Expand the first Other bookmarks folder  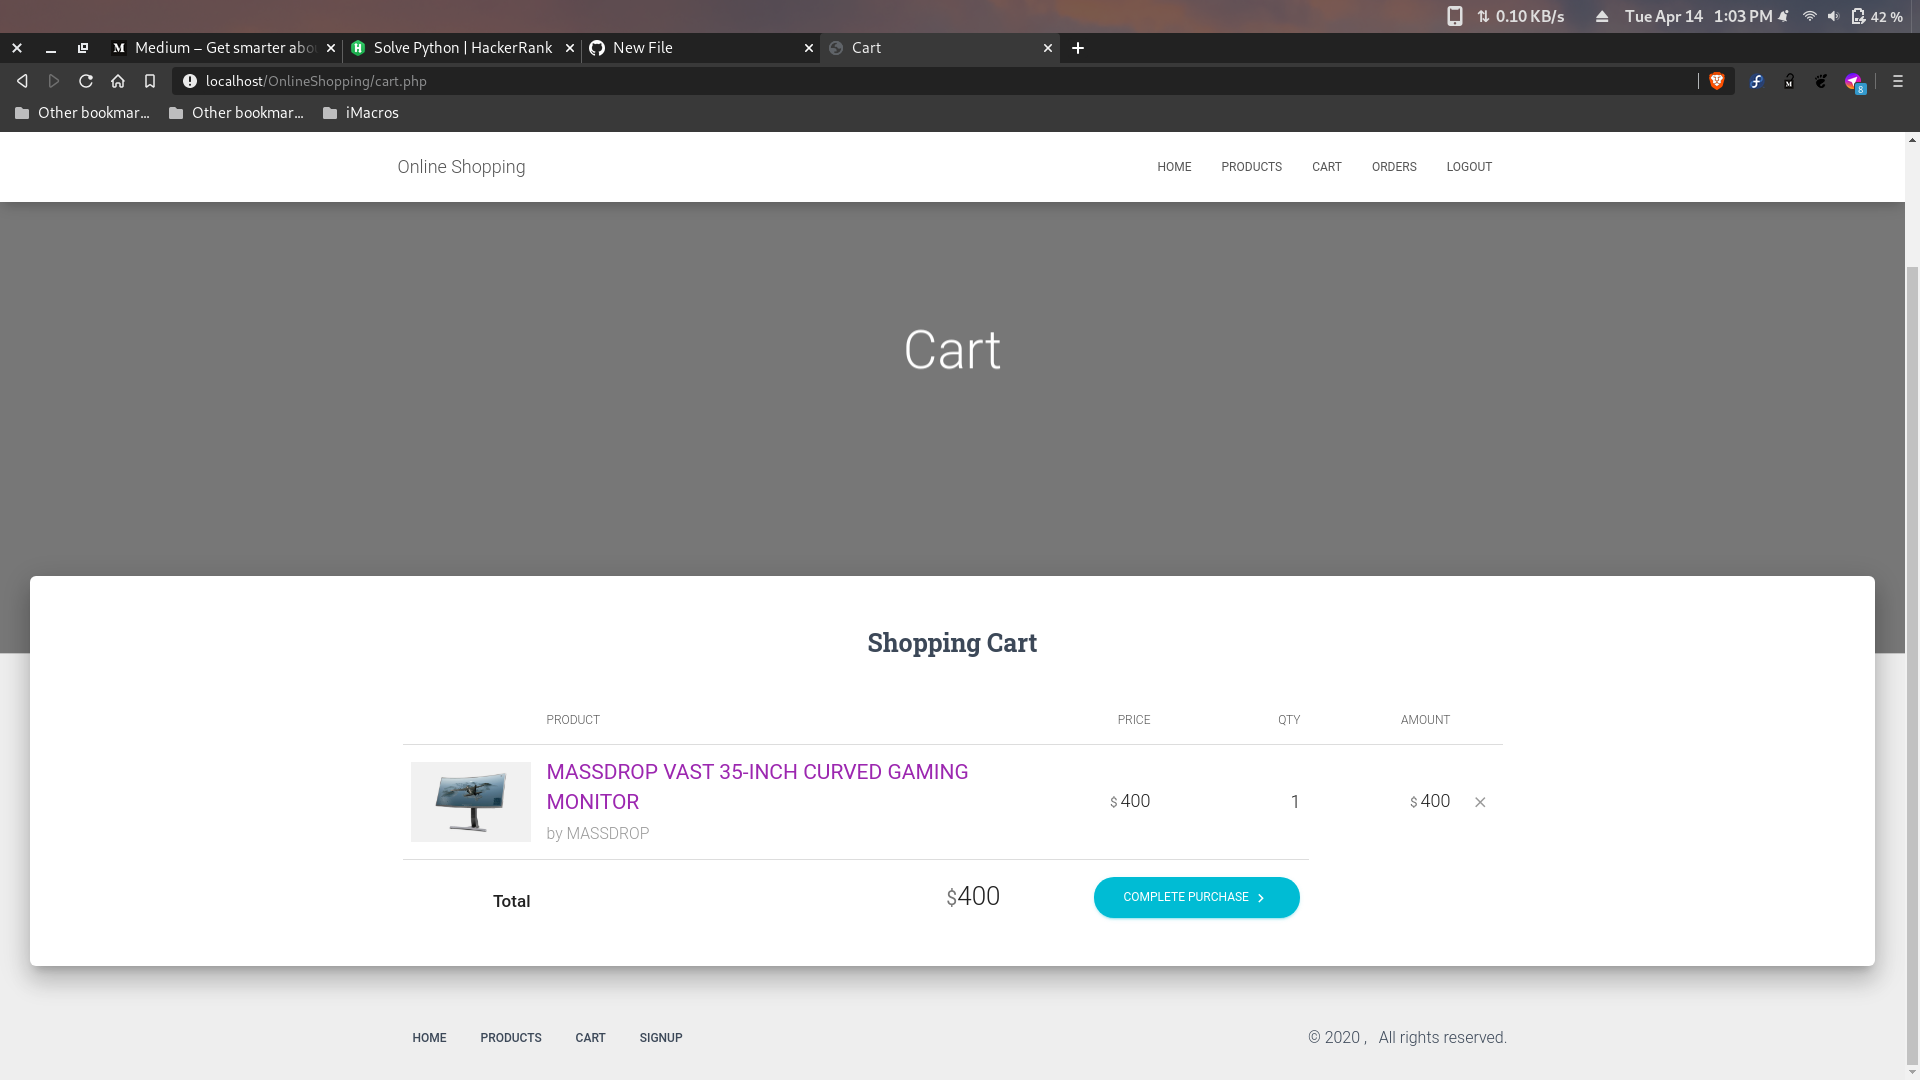(82, 113)
